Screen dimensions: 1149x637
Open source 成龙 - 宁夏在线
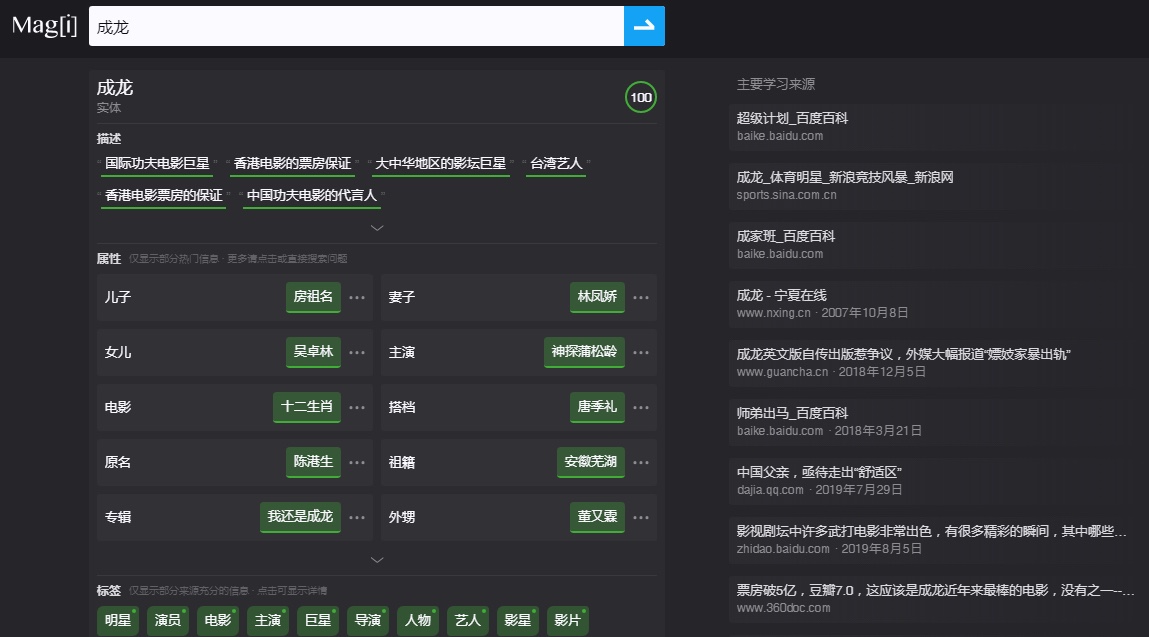point(781,295)
